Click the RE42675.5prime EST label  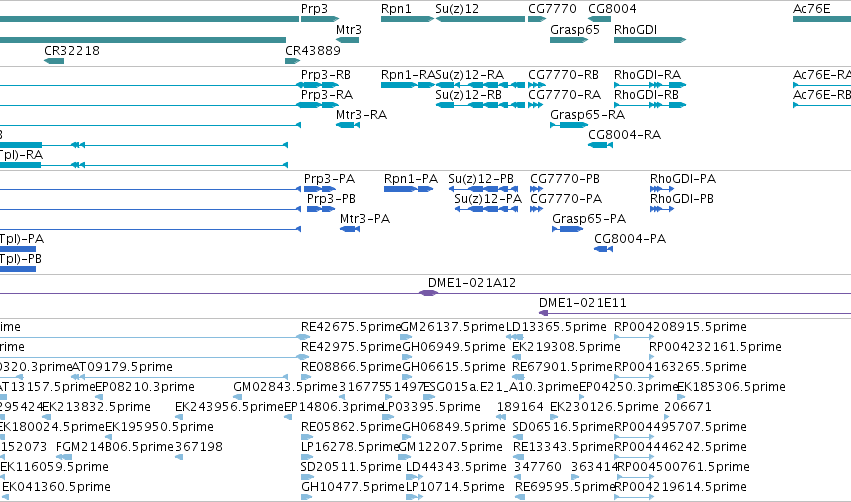tap(351, 327)
